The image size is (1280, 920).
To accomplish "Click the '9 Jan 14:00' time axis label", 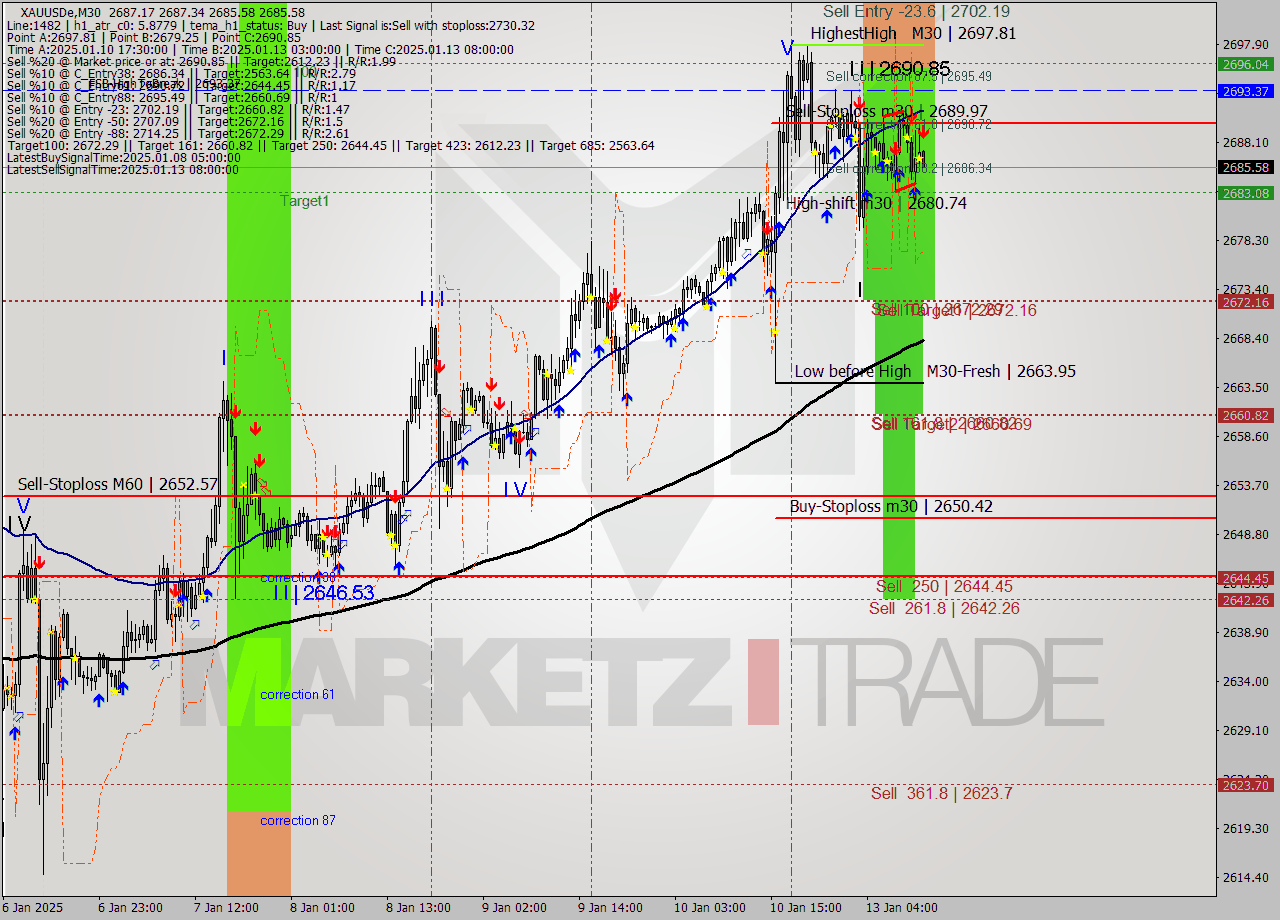I will (x=609, y=908).
